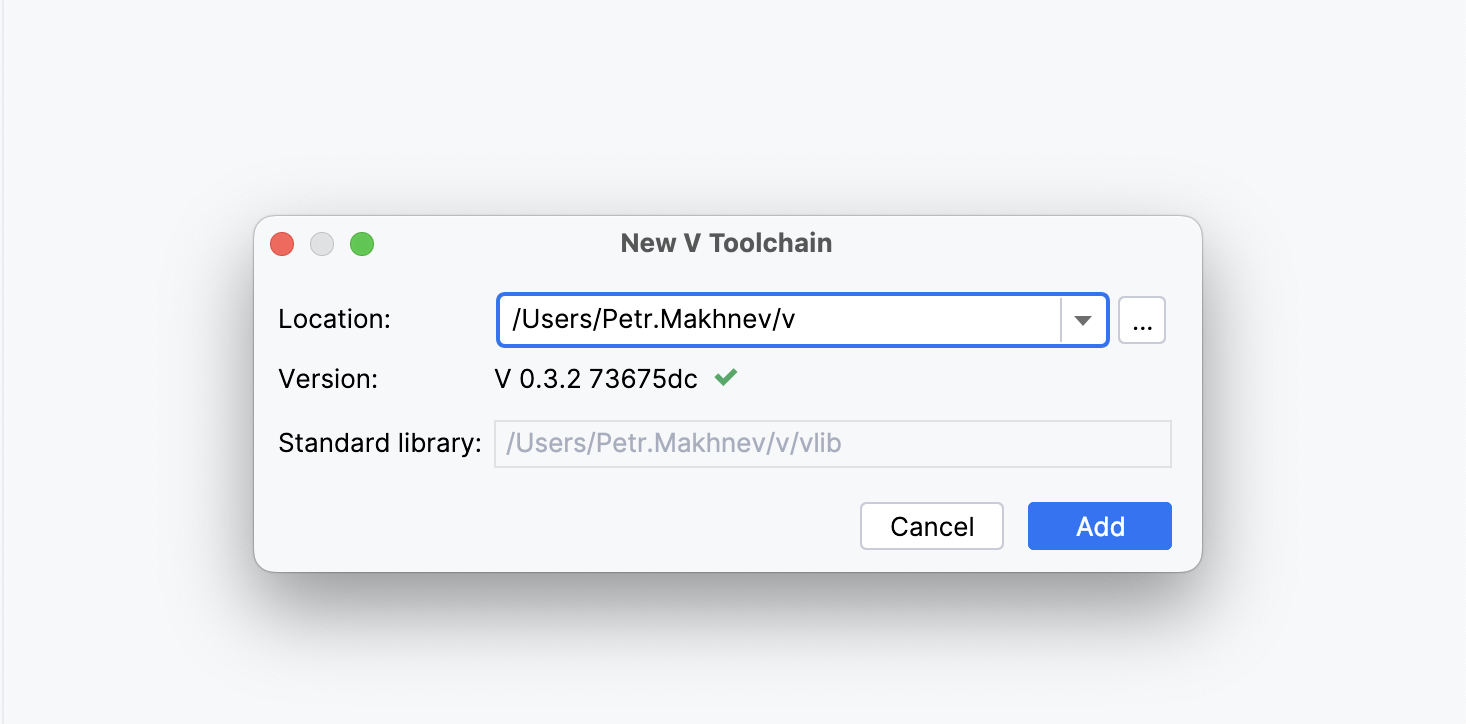
Task: Click the green checkmark next to version
Action: click(x=727, y=378)
